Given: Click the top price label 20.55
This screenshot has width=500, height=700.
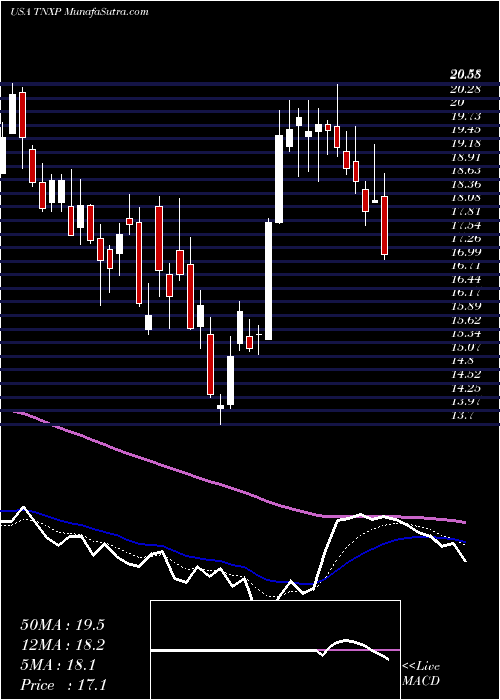Looking at the screenshot, I should point(466,76).
